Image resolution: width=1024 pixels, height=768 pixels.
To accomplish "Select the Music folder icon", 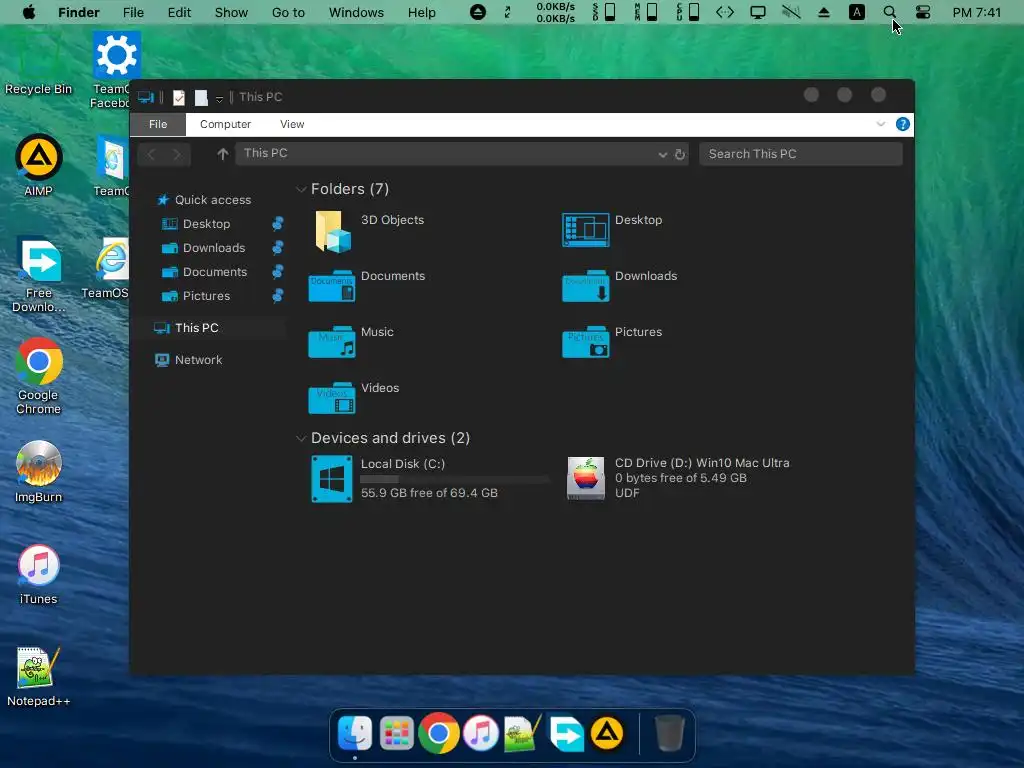I will pyautogui.click(x=332, y=342).
